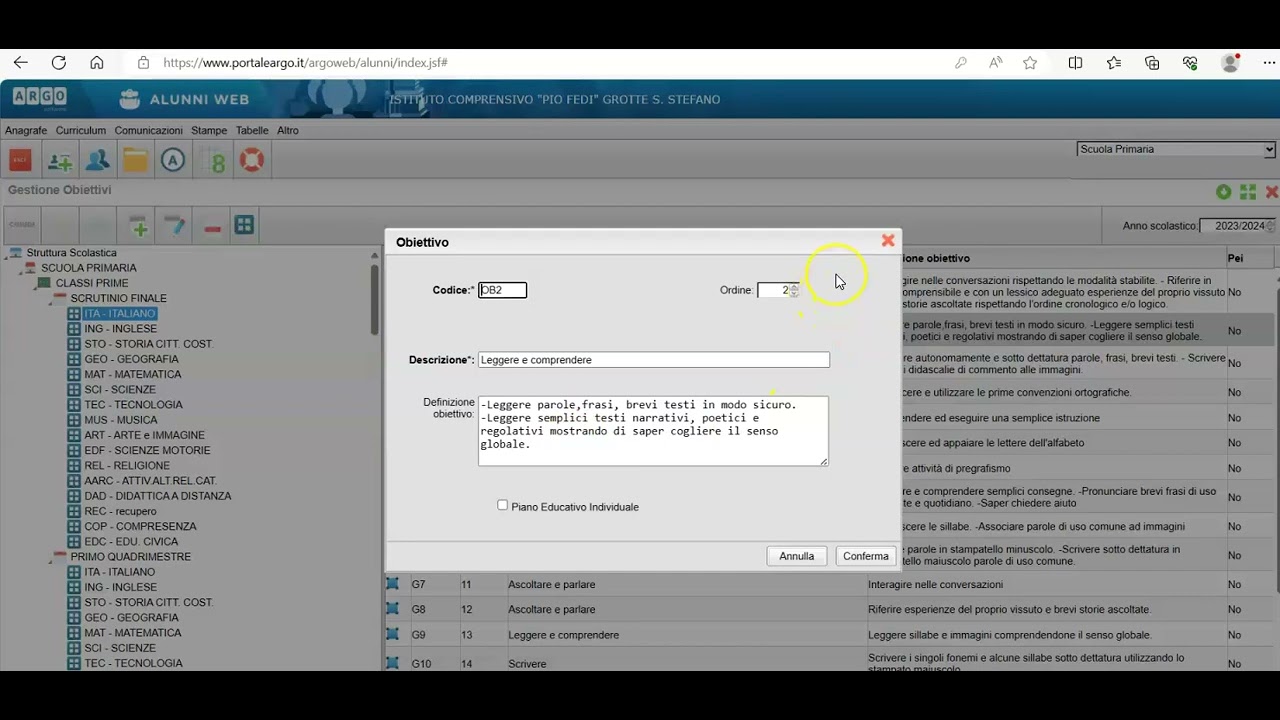Go to the browser home icon

click(97, 62)
